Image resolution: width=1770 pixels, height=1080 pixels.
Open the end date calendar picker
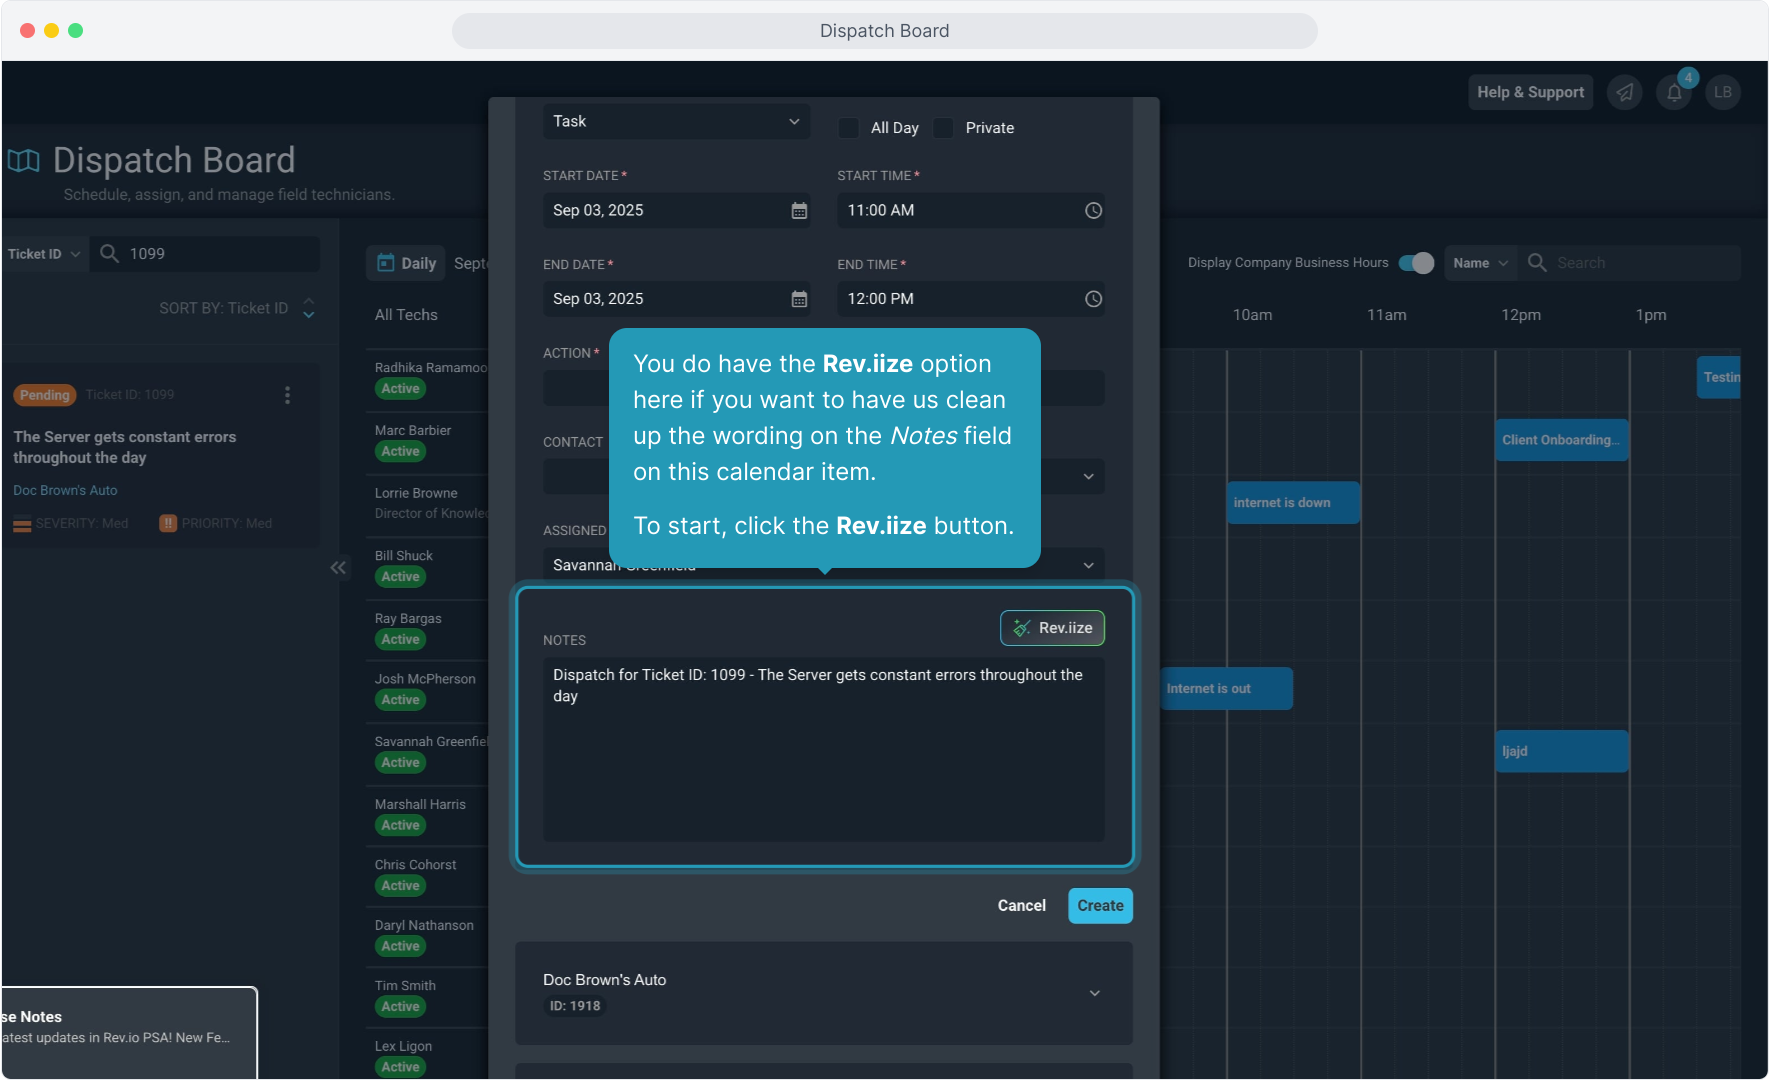(799, 299)
